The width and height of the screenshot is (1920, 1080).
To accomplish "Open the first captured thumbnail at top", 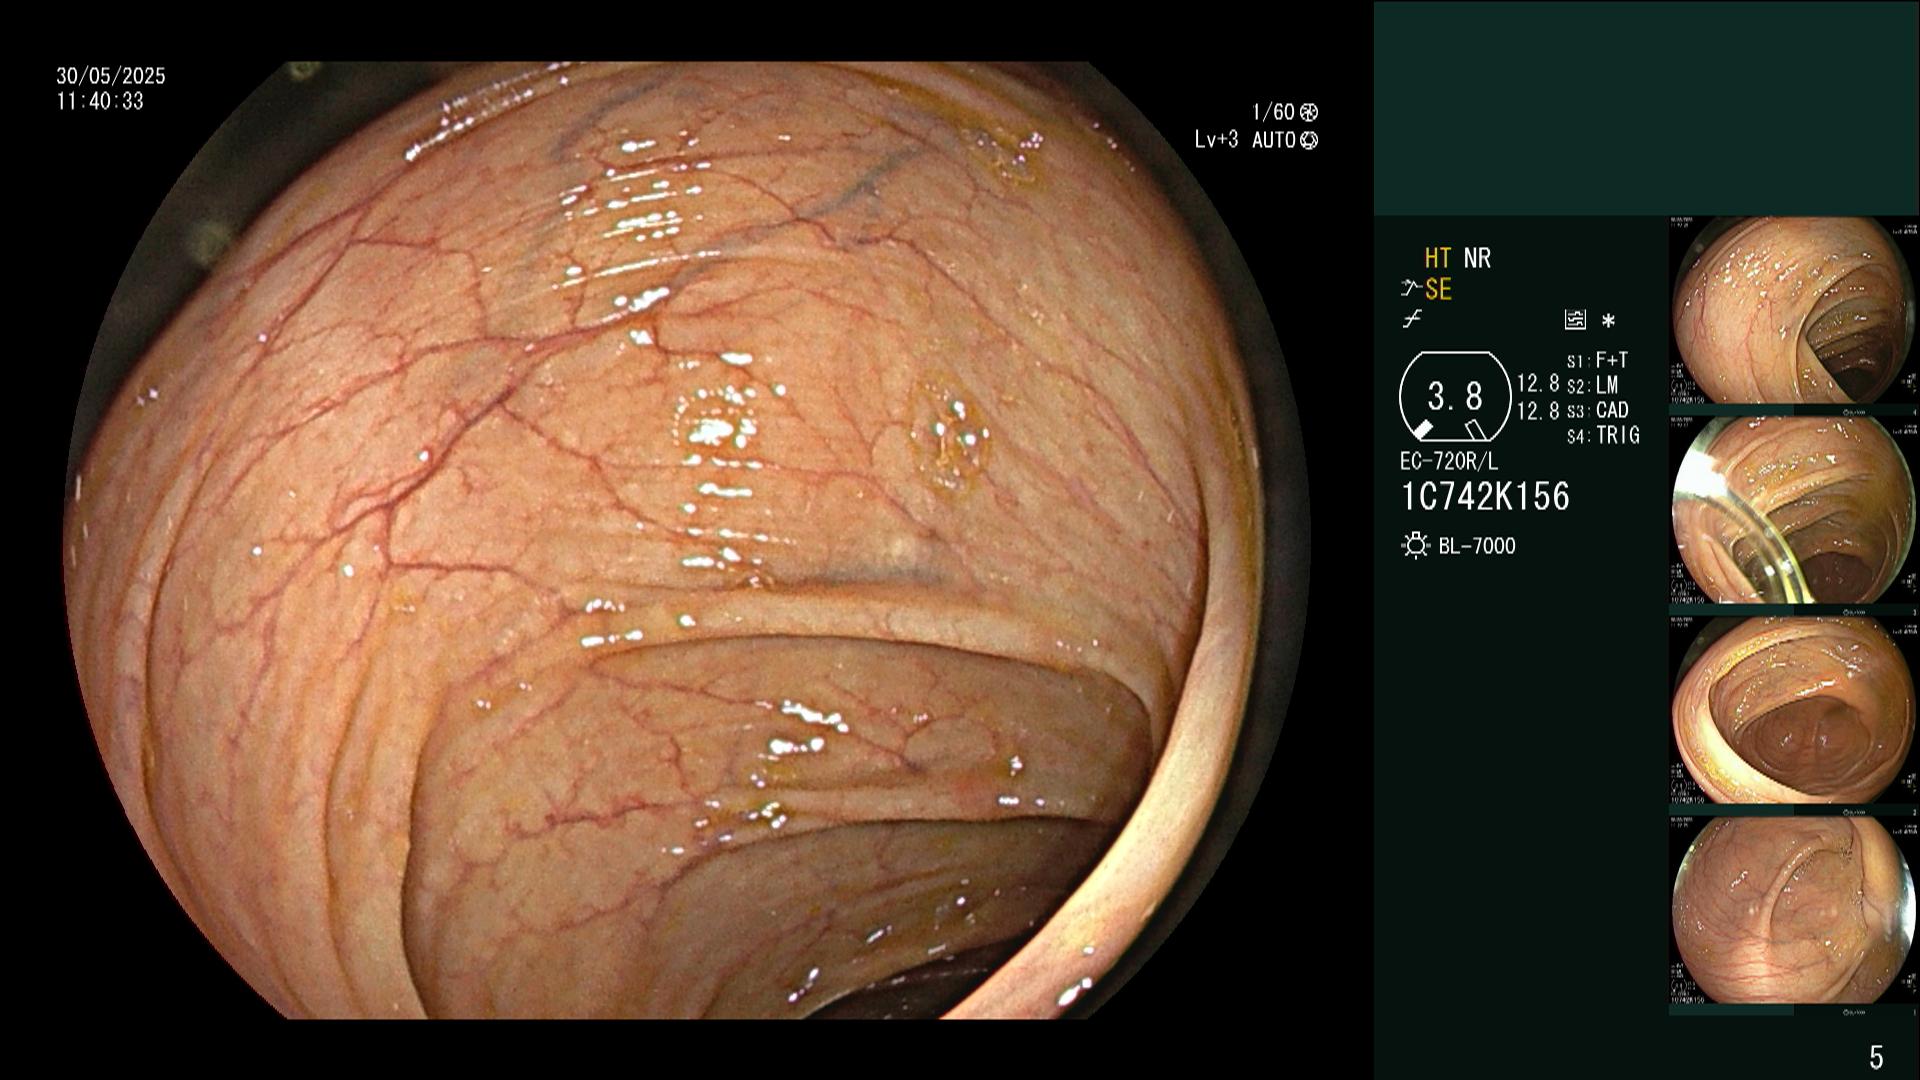I will (x=1793, y=311).
